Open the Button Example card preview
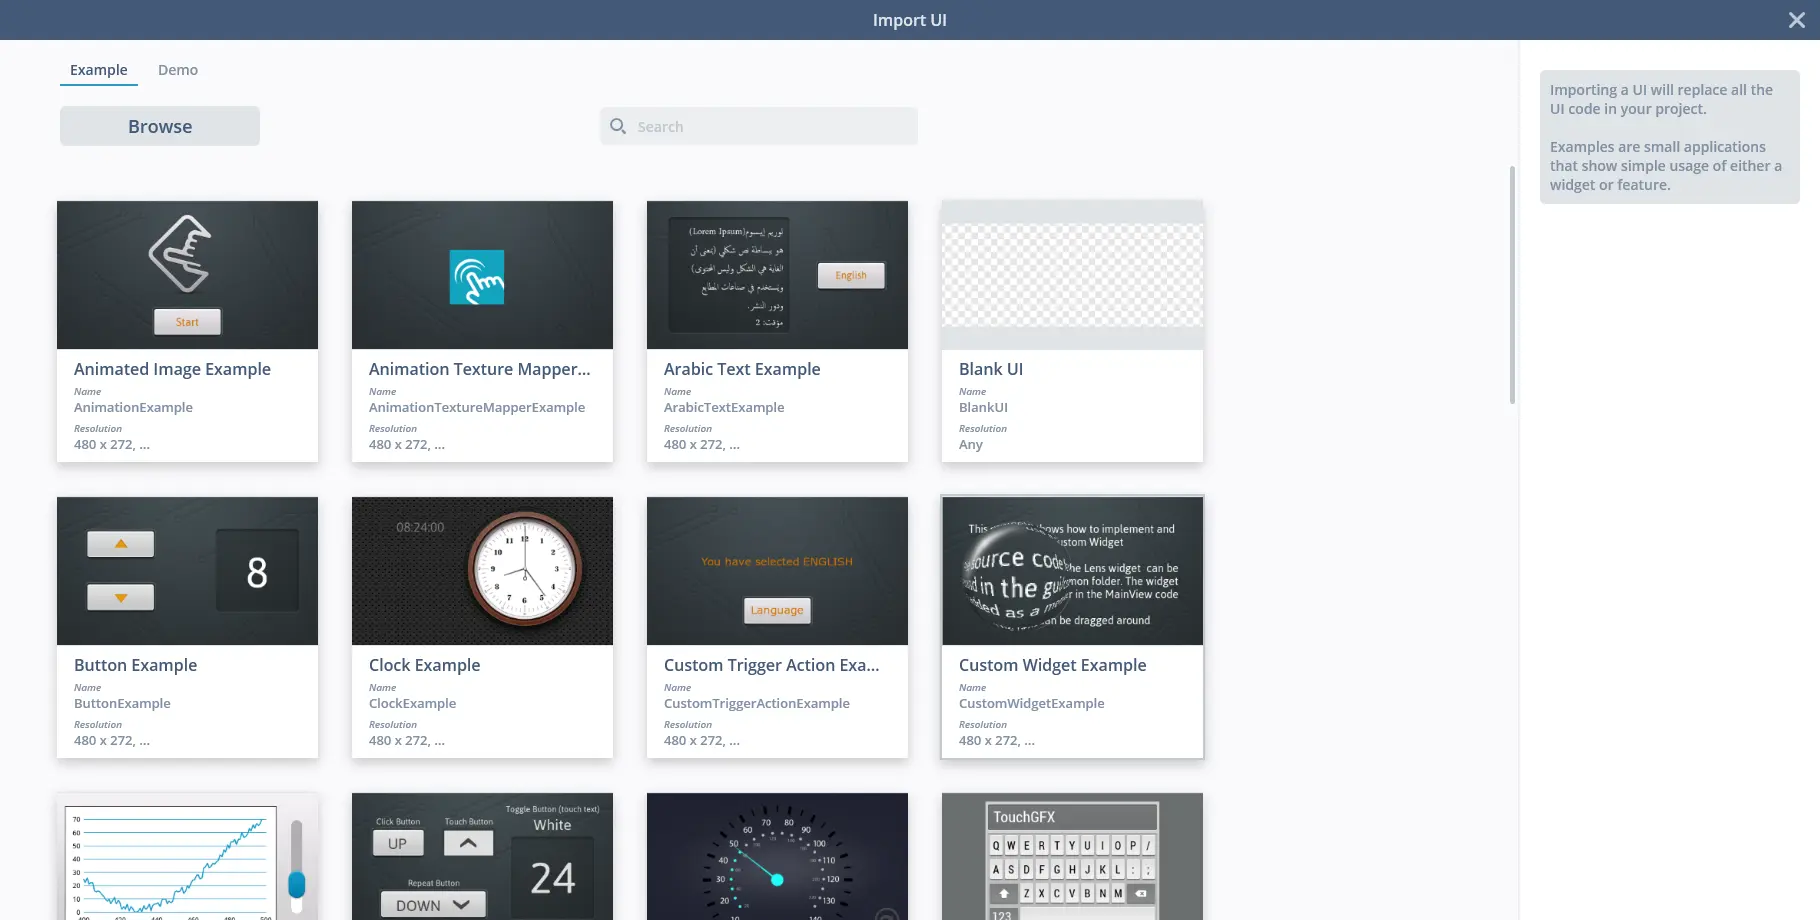 point(187,571)
